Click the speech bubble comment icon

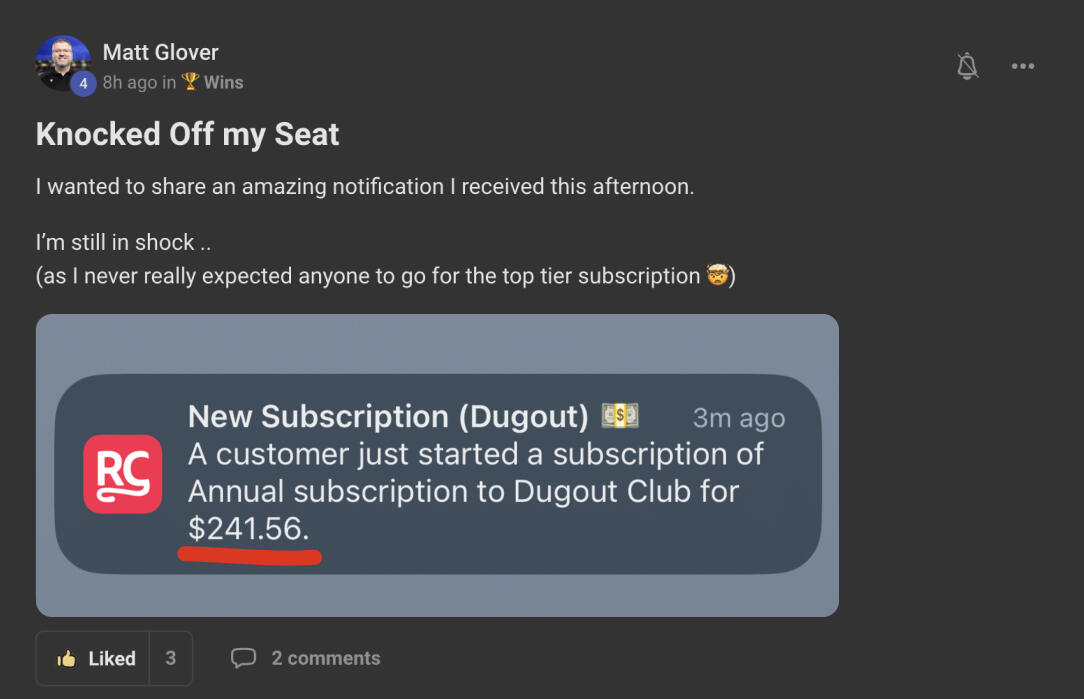[x=243, y=658]
